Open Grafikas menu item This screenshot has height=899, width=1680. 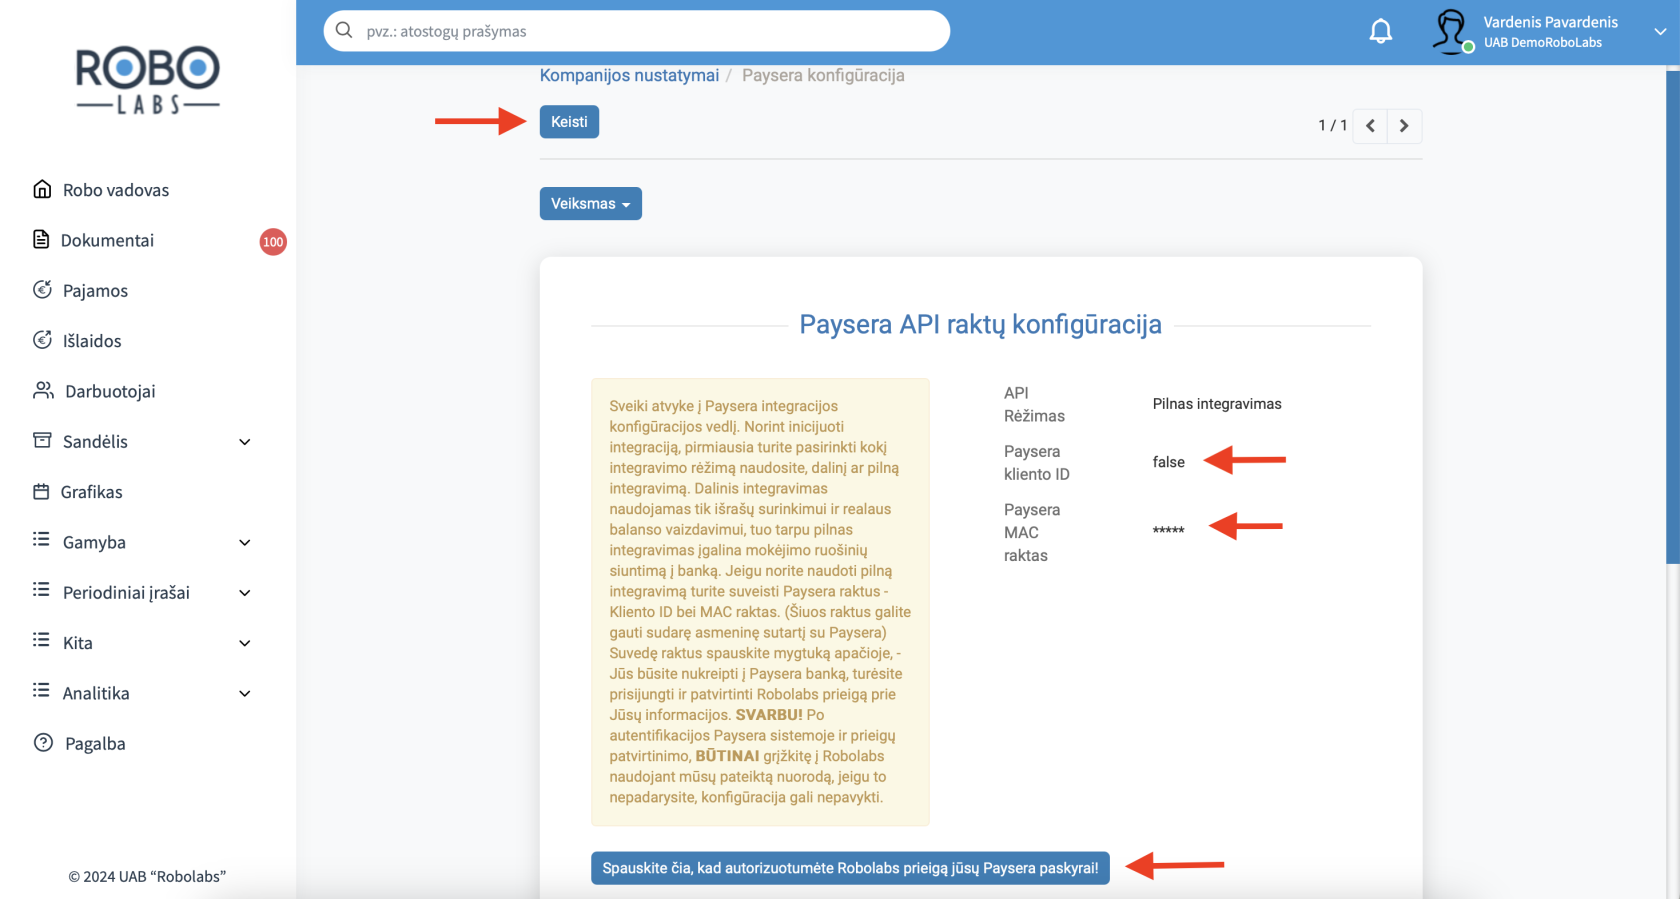pos(91,492)
